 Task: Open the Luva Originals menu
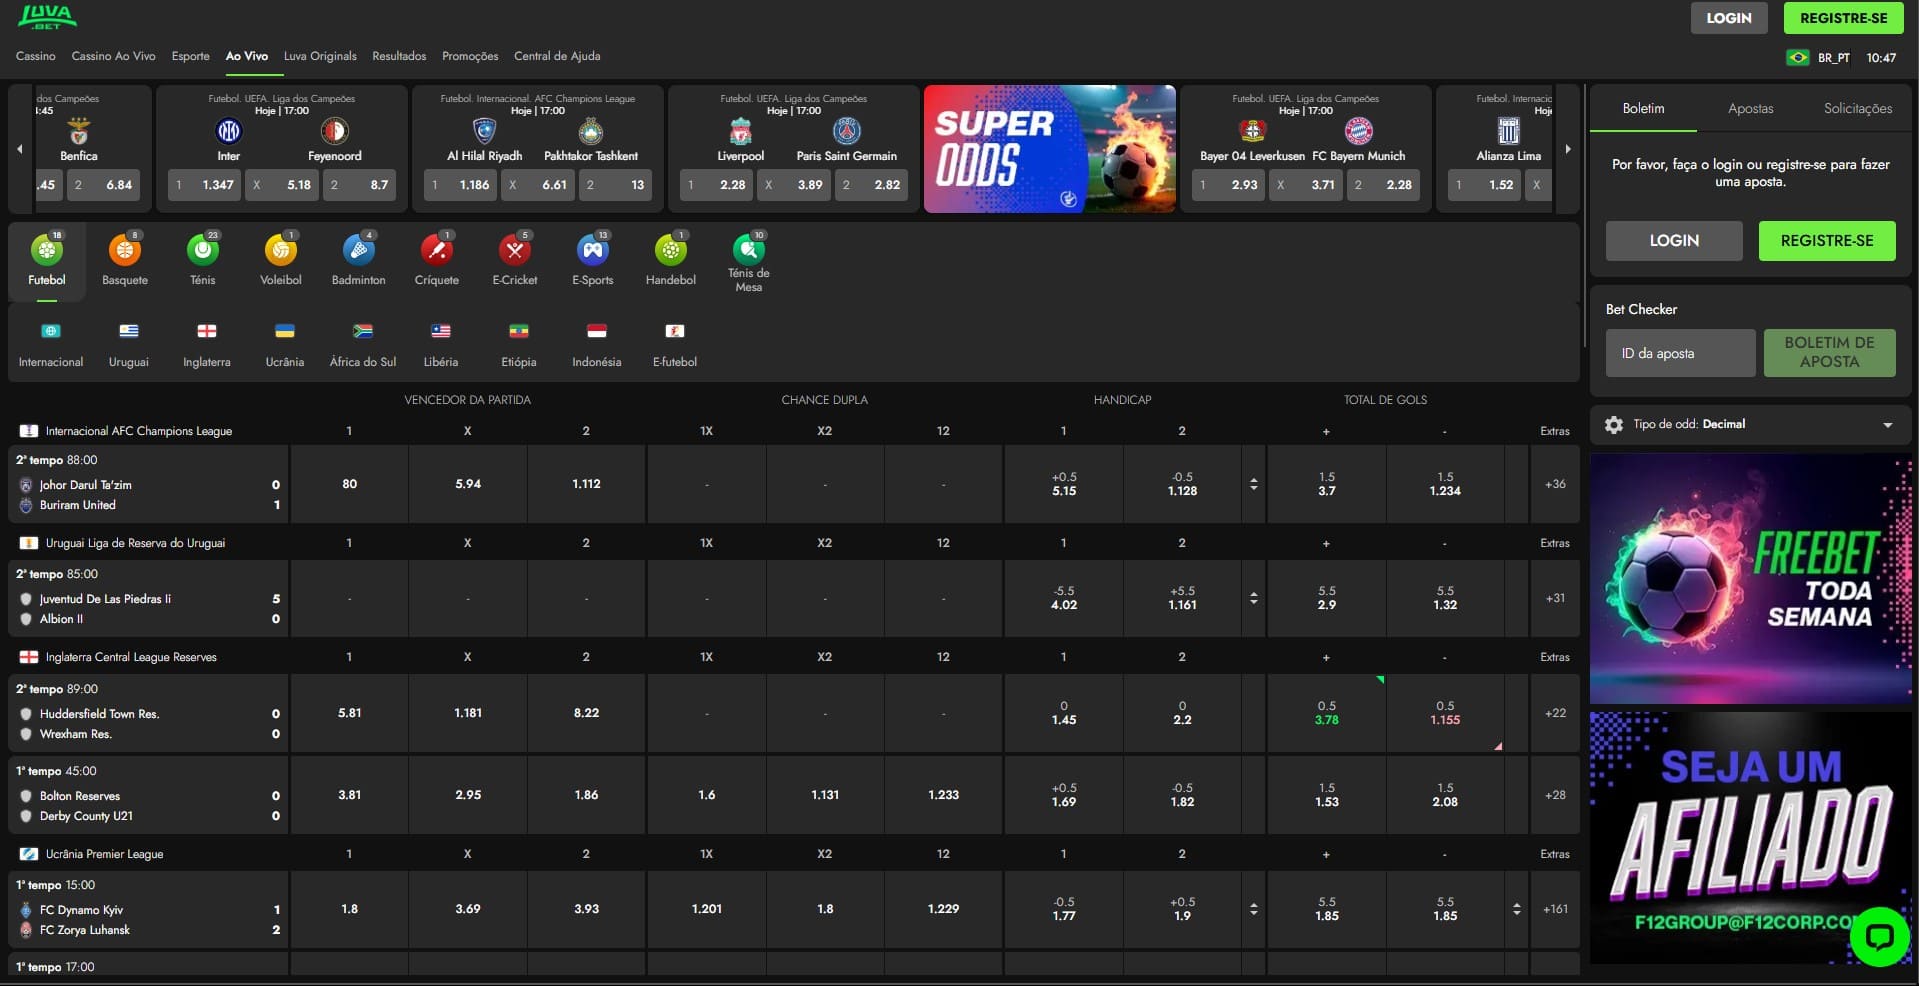[320, 56]
